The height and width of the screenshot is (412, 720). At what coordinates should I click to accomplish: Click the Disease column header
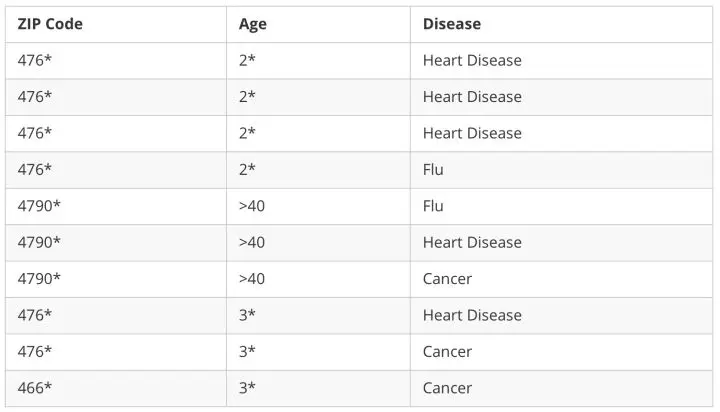click(452, 24)
